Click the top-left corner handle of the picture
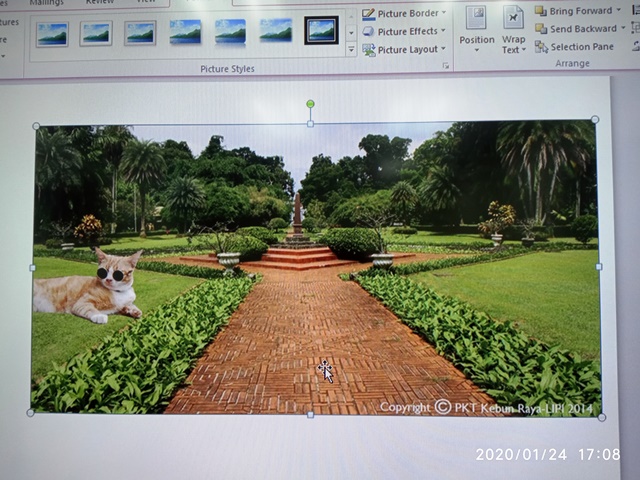 36,126
